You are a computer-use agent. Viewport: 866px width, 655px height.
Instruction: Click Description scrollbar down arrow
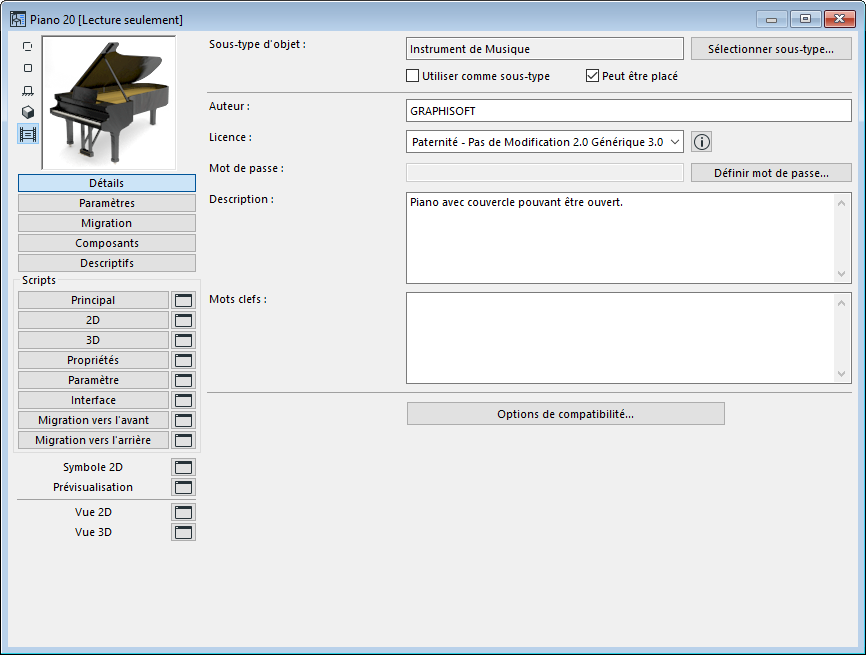click(x=841, y=274)
